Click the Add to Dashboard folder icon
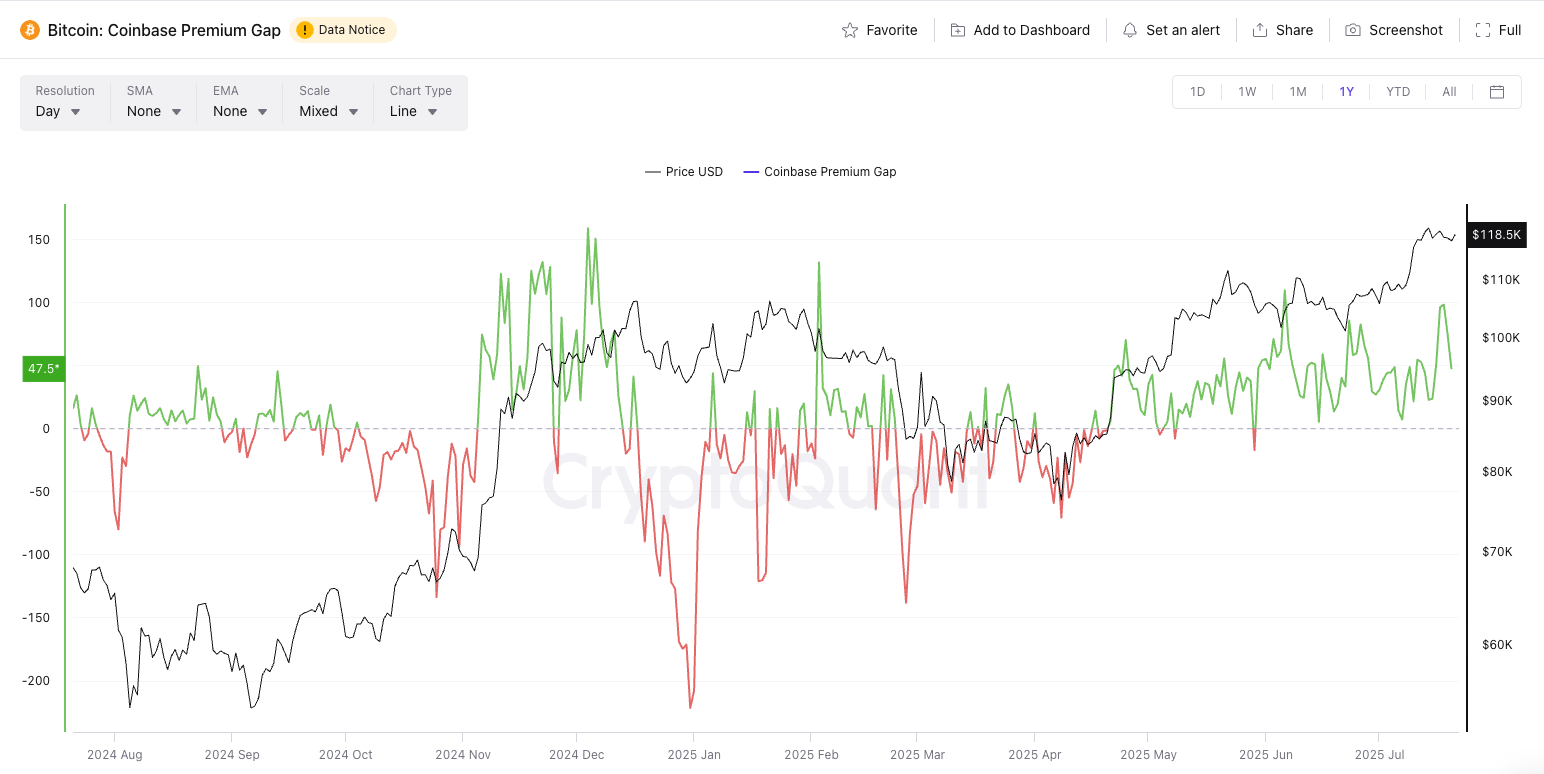Image resolution: width=1544 pixels, height=774 pixels. tap(958, 30)
